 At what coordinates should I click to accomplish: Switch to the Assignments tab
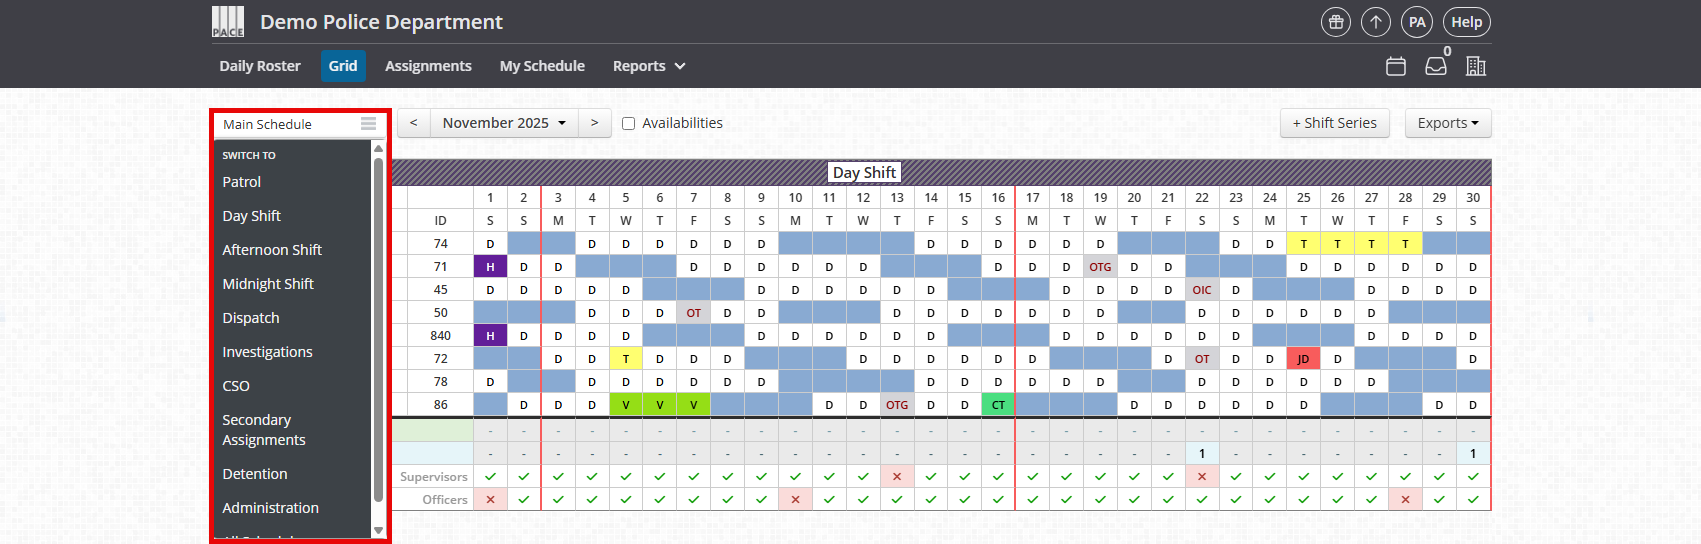pos(428,66)
